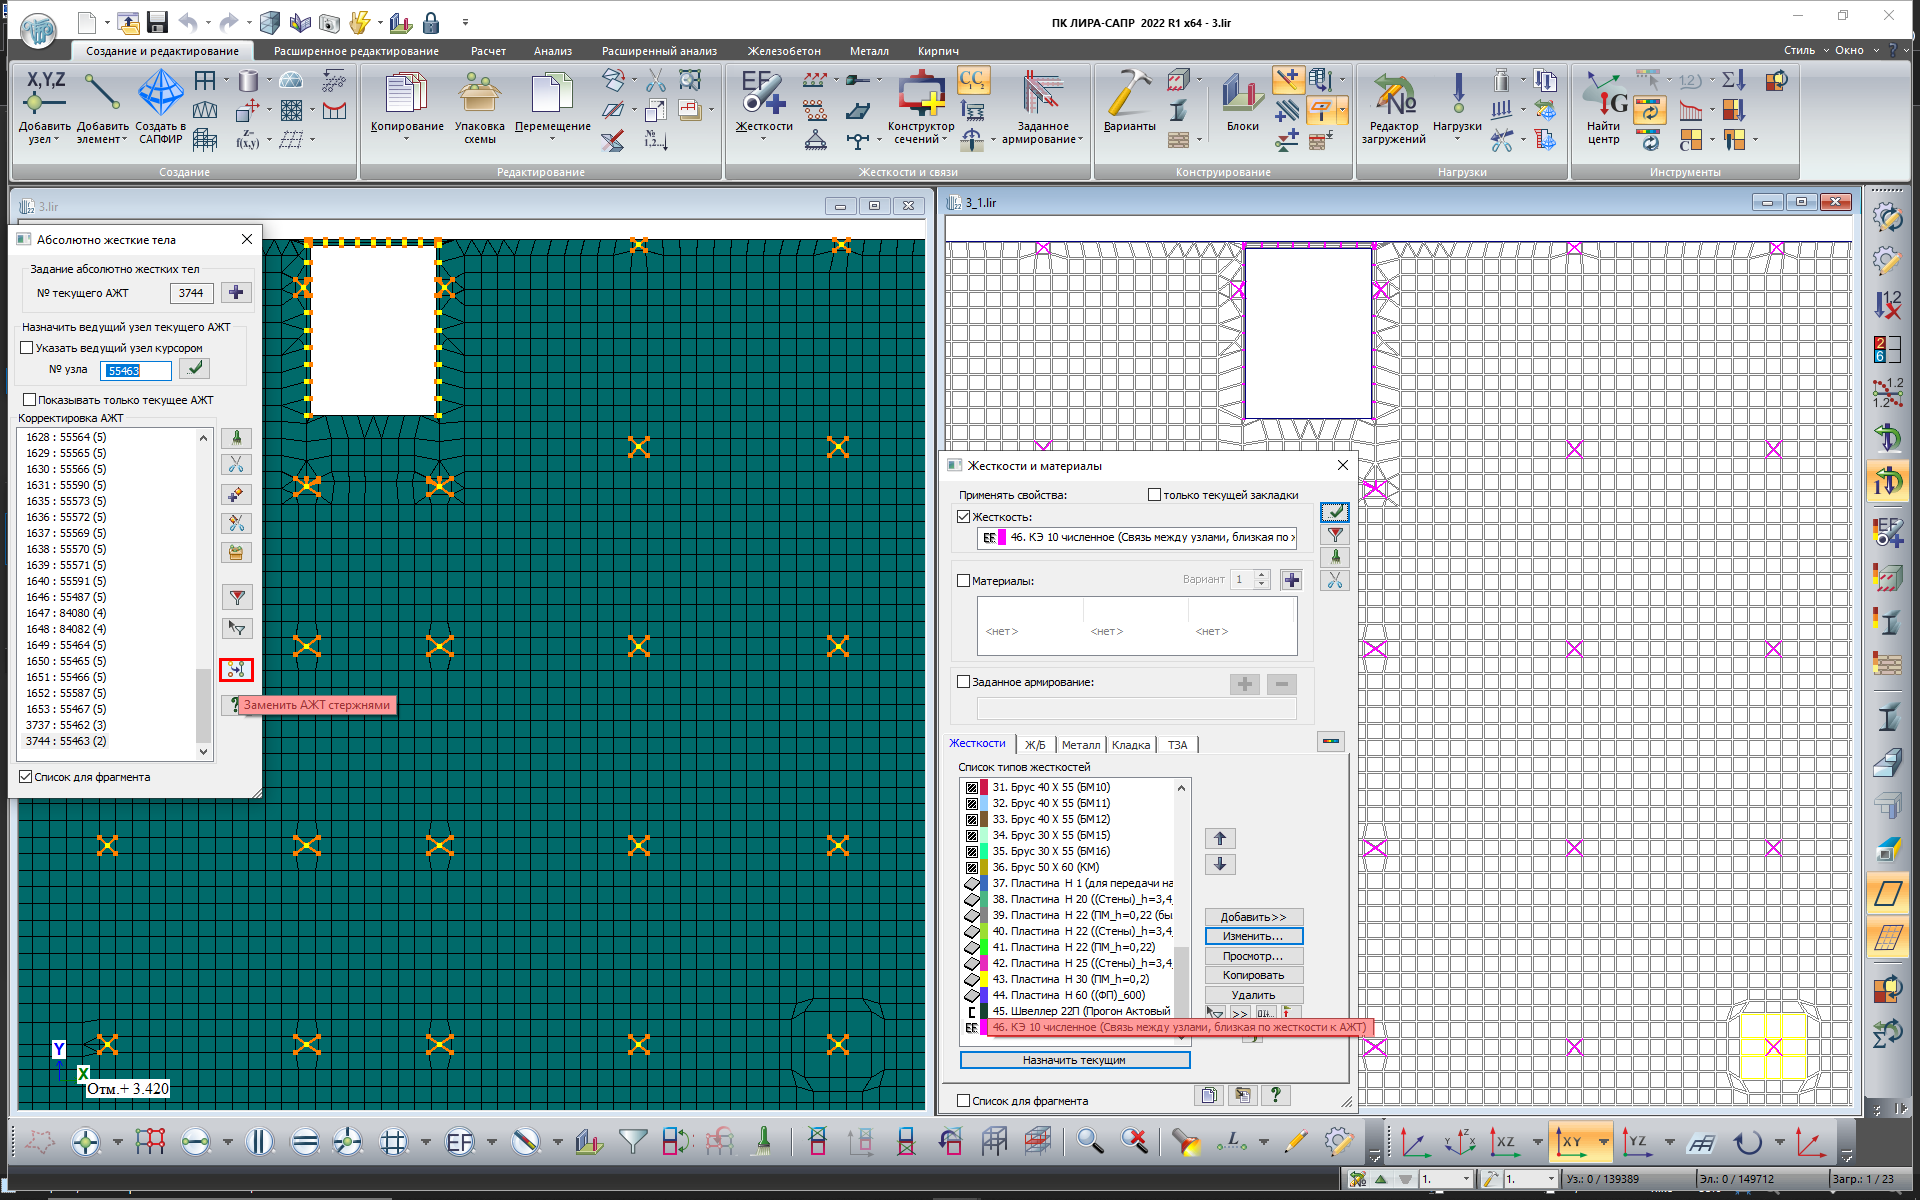Expand the Добавить узел dropdown

click(56, 140)
